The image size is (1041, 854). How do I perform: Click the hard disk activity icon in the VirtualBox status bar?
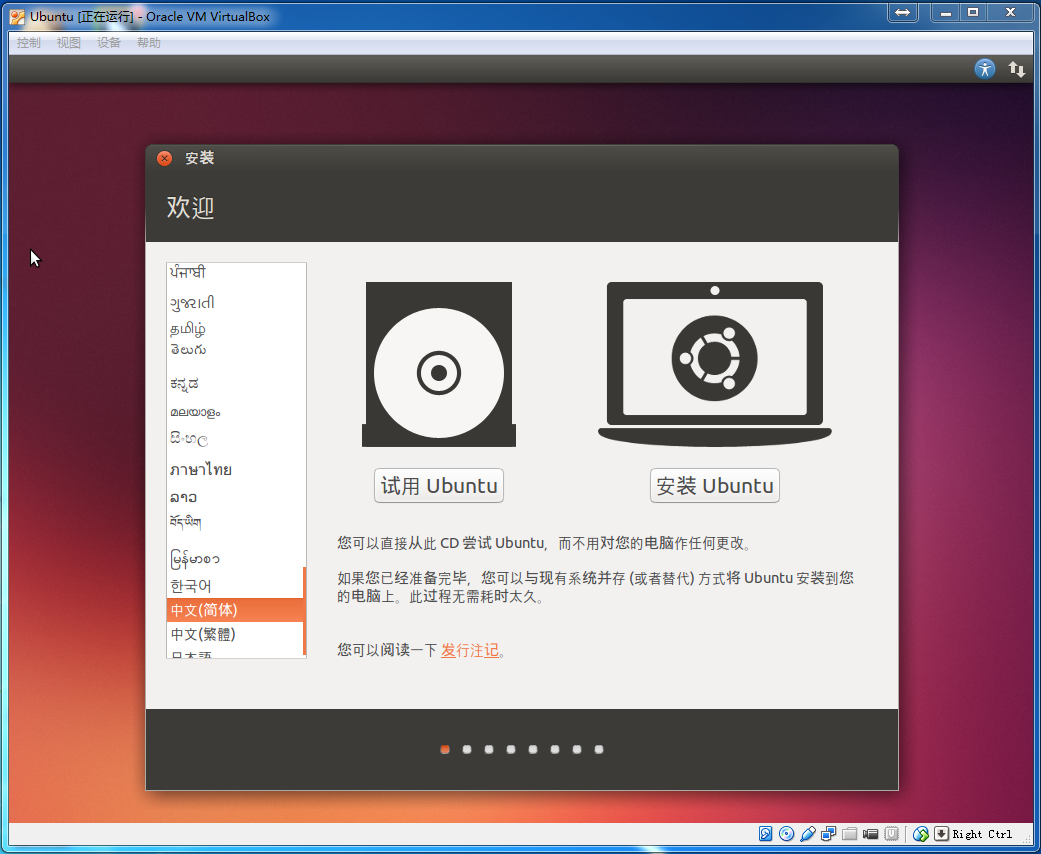765,833
